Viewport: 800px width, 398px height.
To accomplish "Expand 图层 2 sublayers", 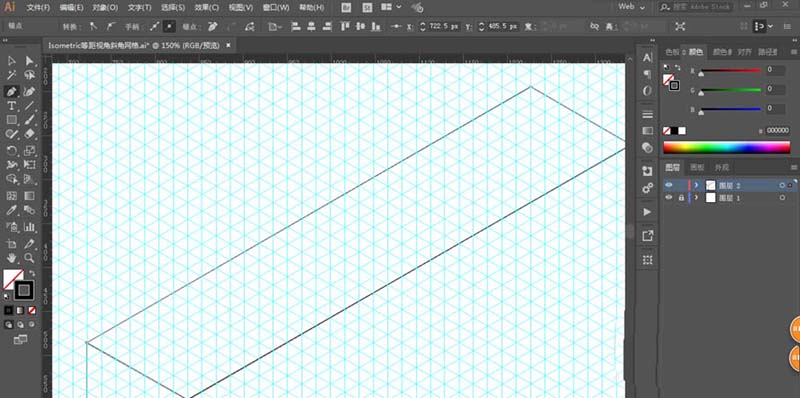I will pyautogui.click(x=696, y=185).
